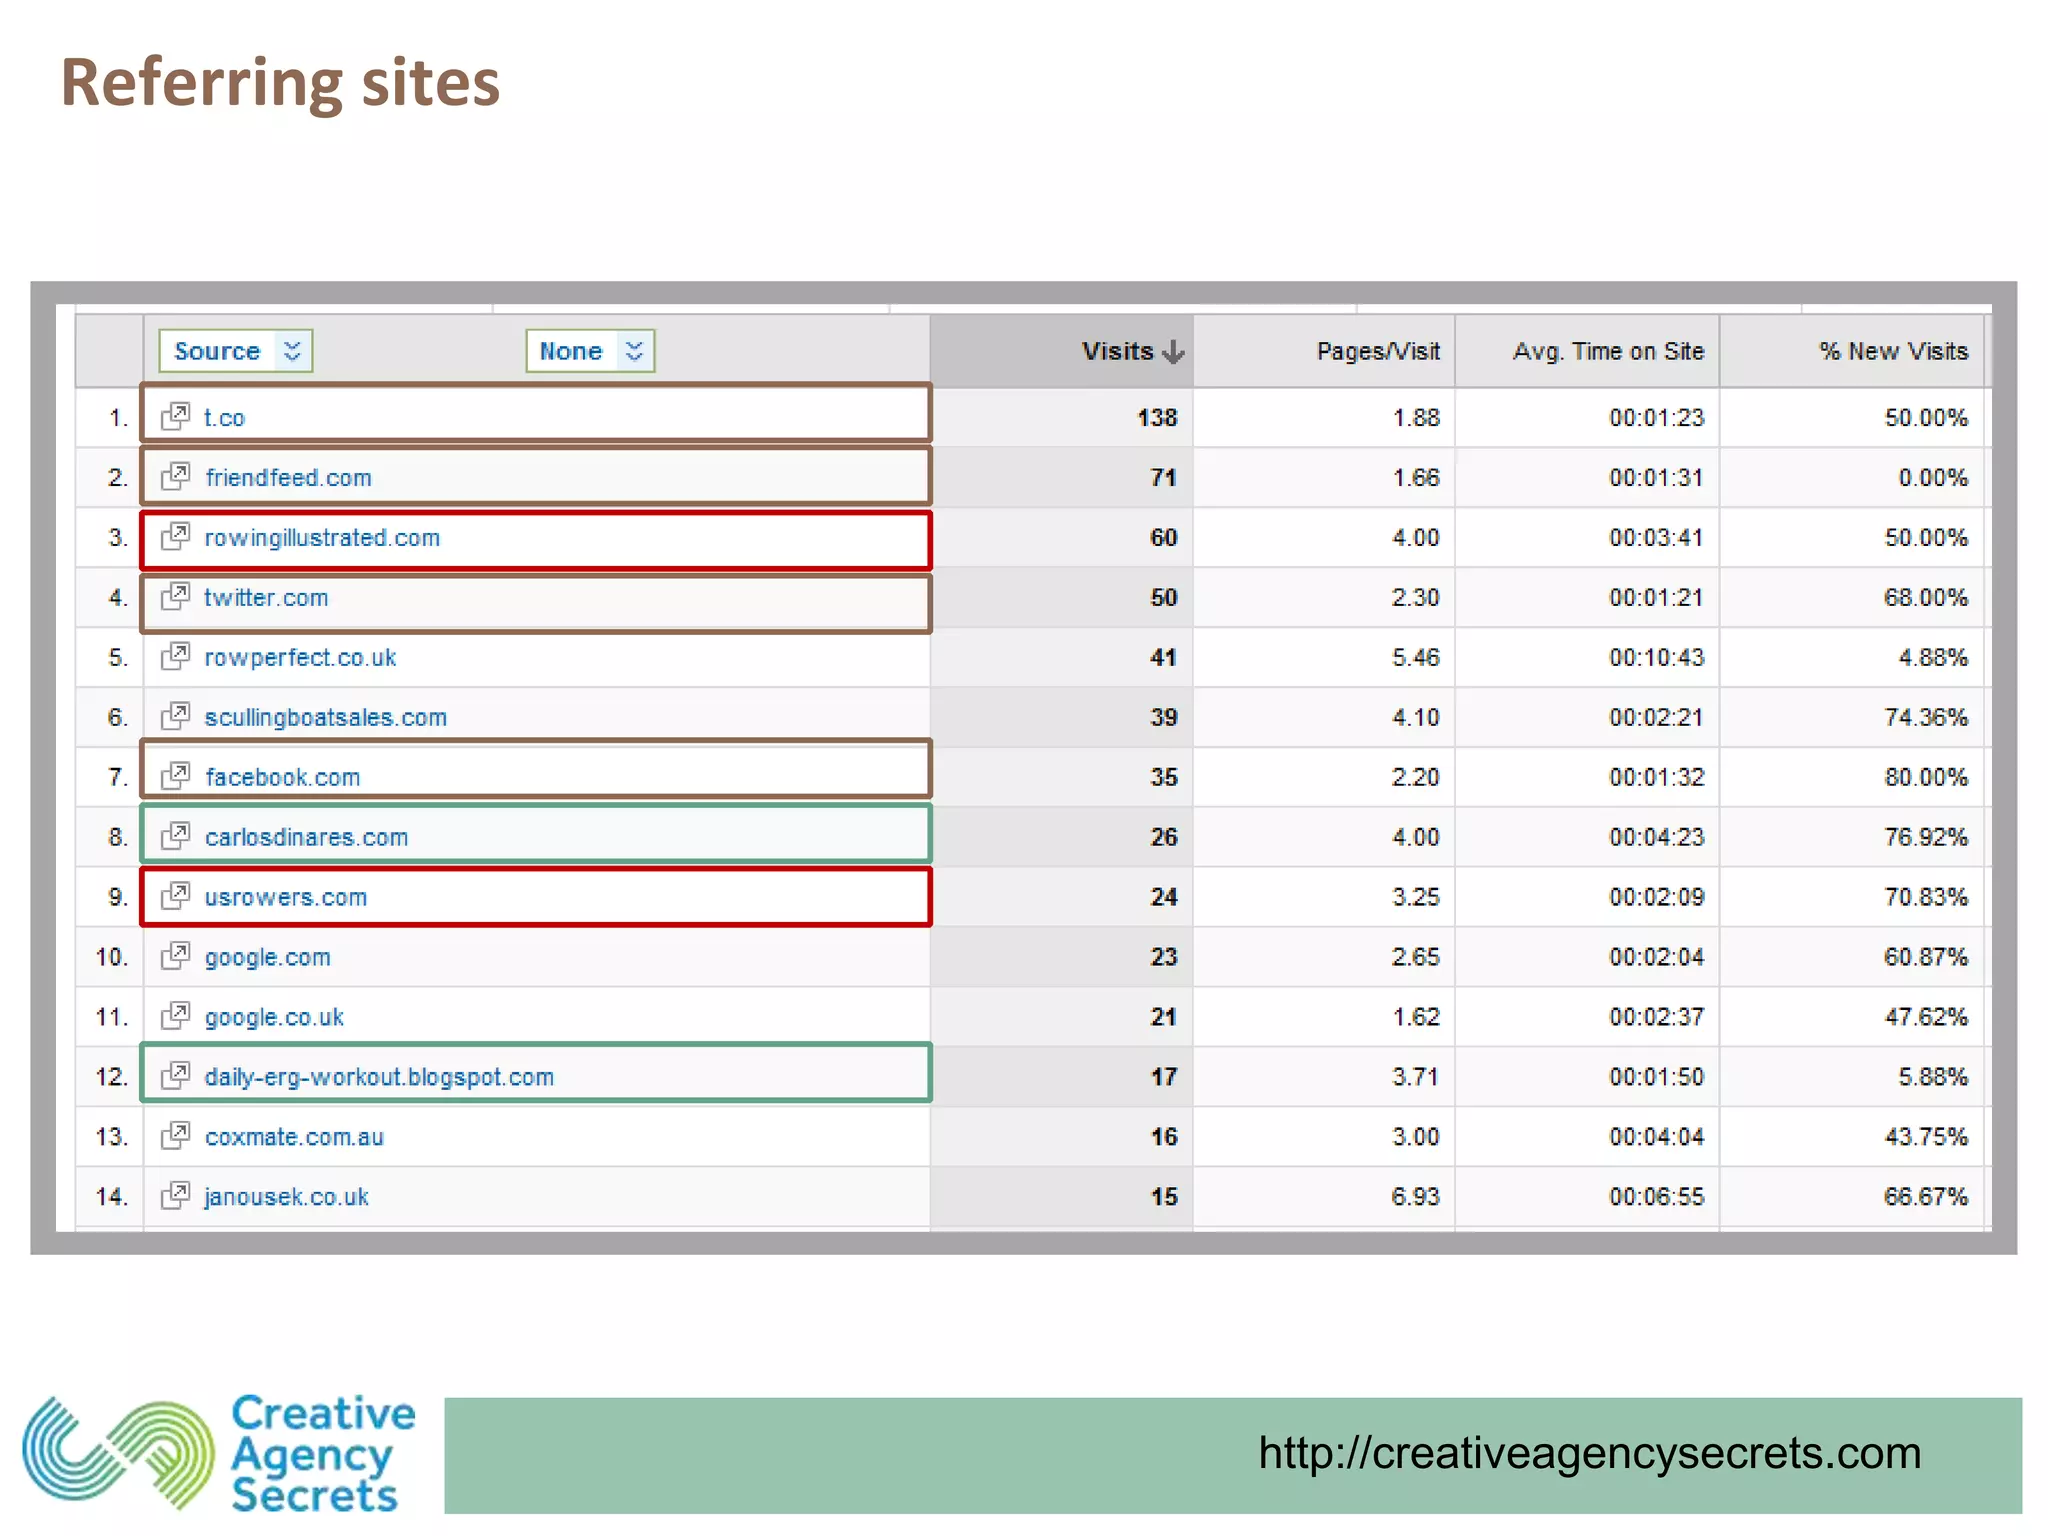Open the carlosdinares.com source link
The width and height of the screenshot is (2048, 1536).
[306, 838]
